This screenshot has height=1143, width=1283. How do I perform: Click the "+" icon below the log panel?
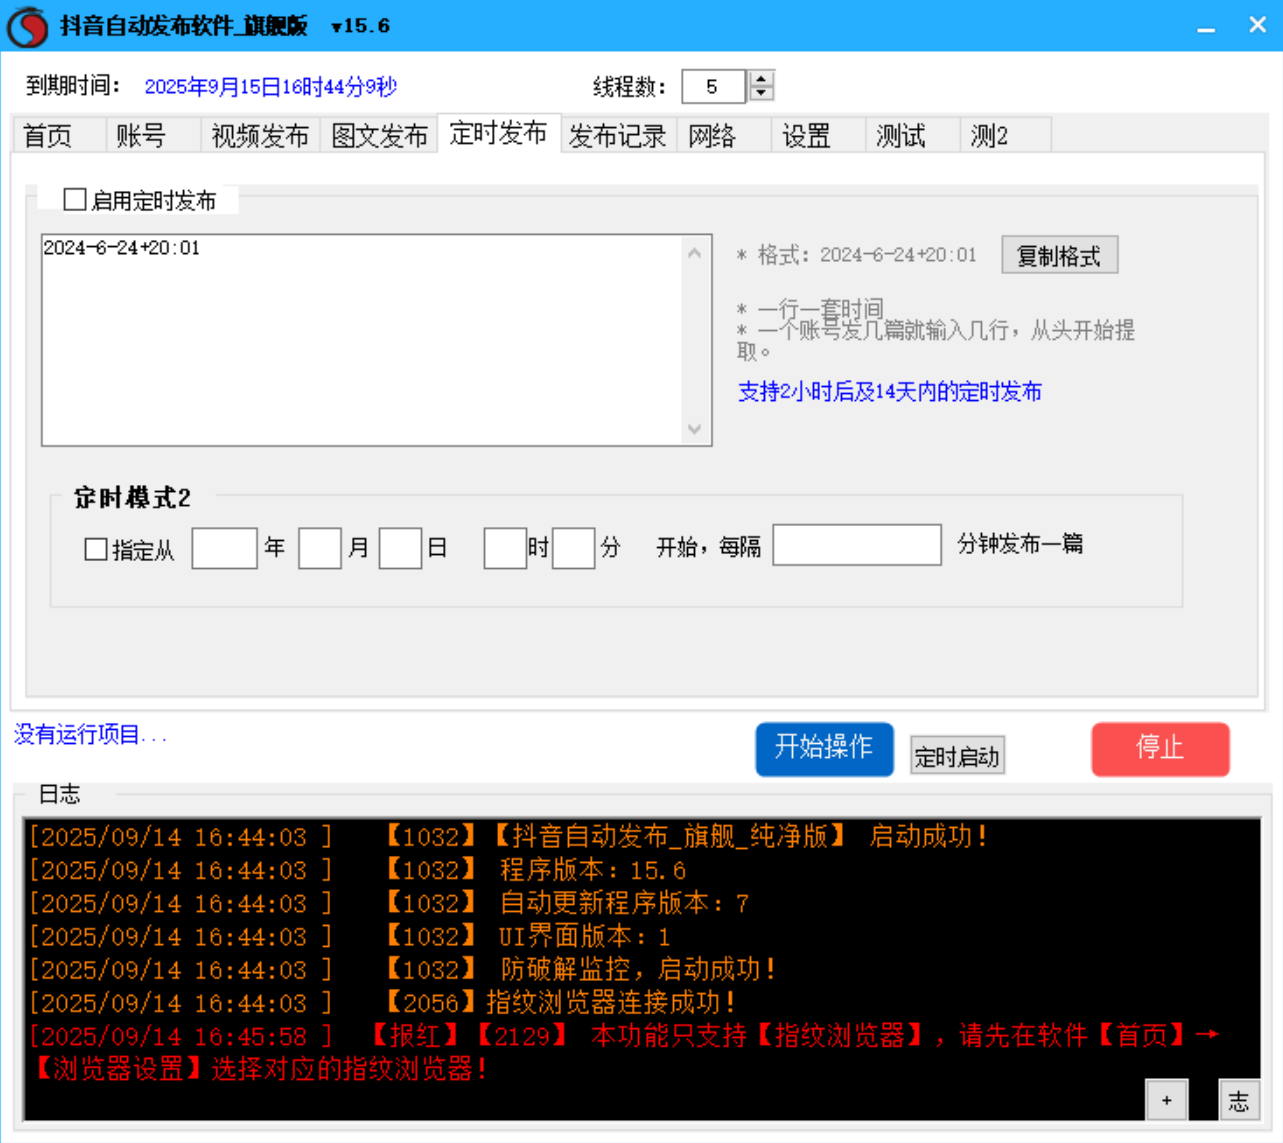coord(1165,1099)
